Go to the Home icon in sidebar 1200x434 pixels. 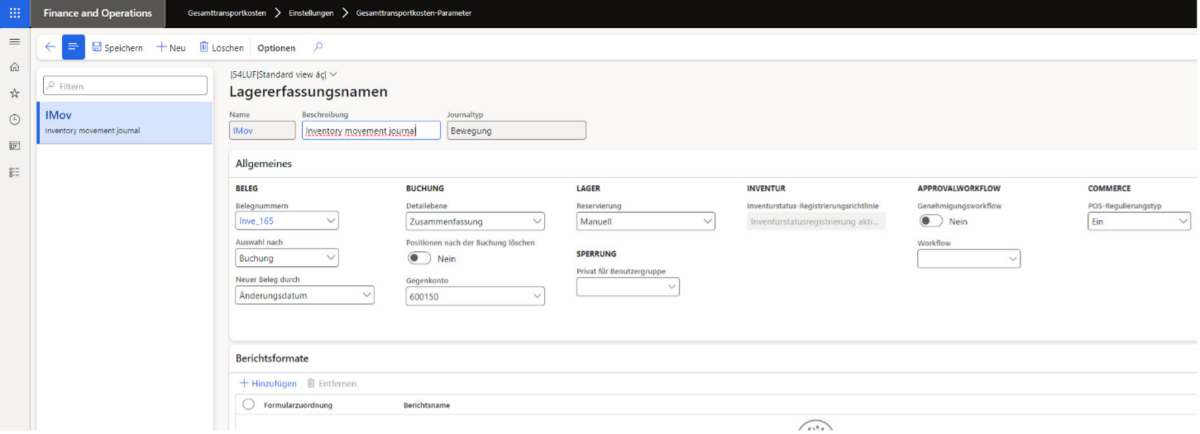[14, 68]
